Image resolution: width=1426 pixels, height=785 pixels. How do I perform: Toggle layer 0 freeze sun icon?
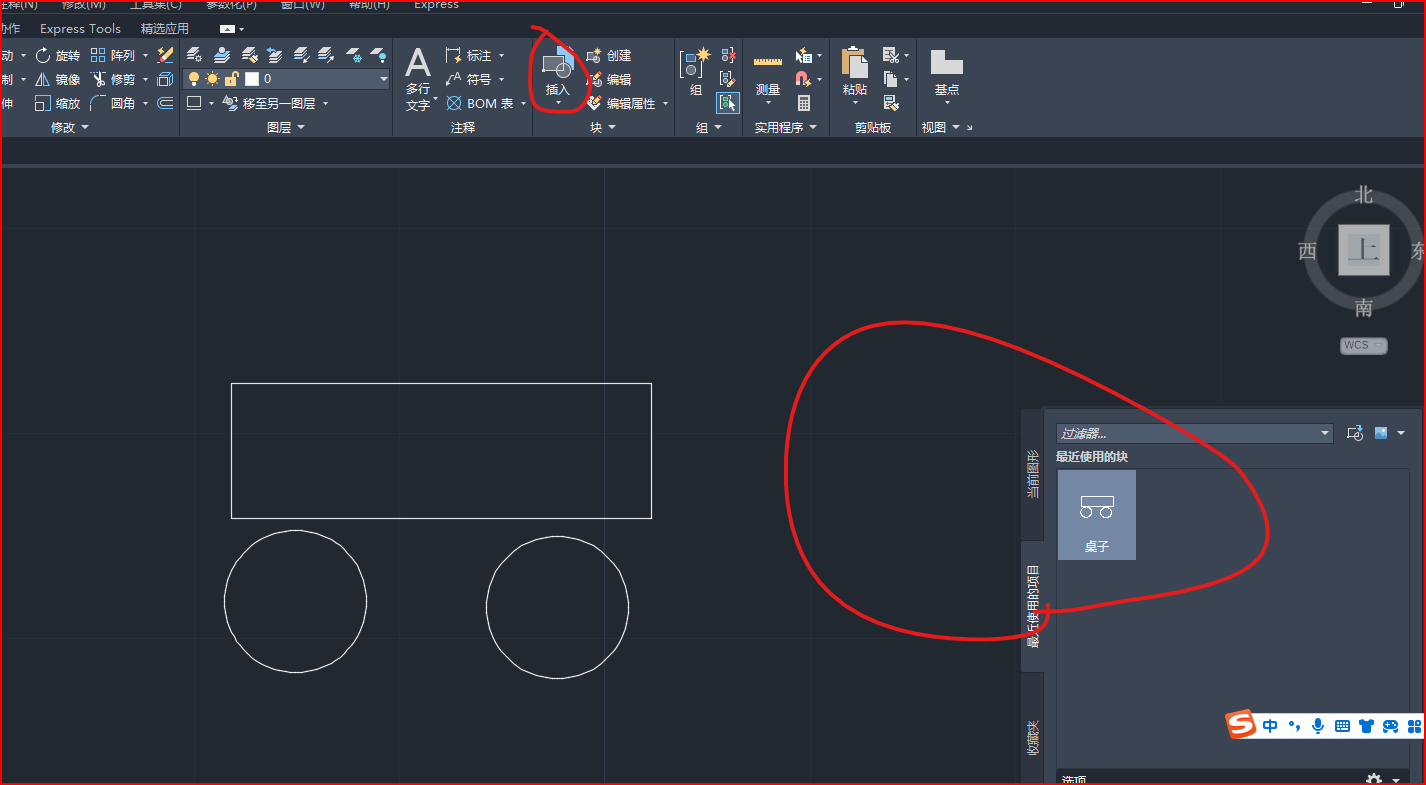click(212, 79)
